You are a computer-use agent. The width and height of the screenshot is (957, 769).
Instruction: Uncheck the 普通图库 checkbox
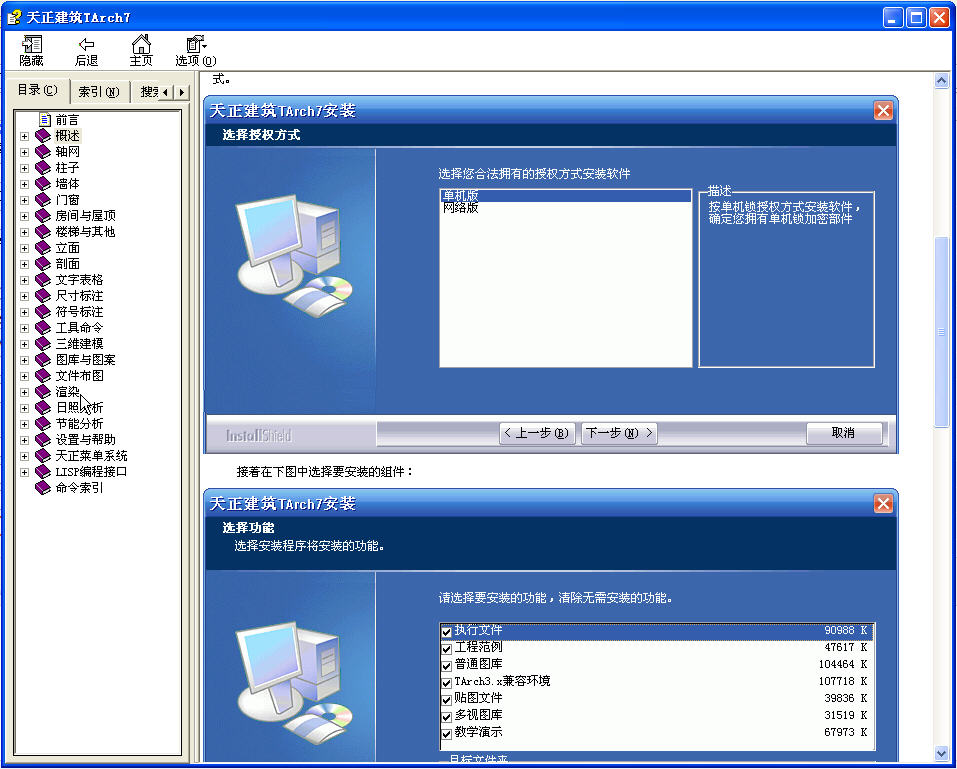click(446, 665)
